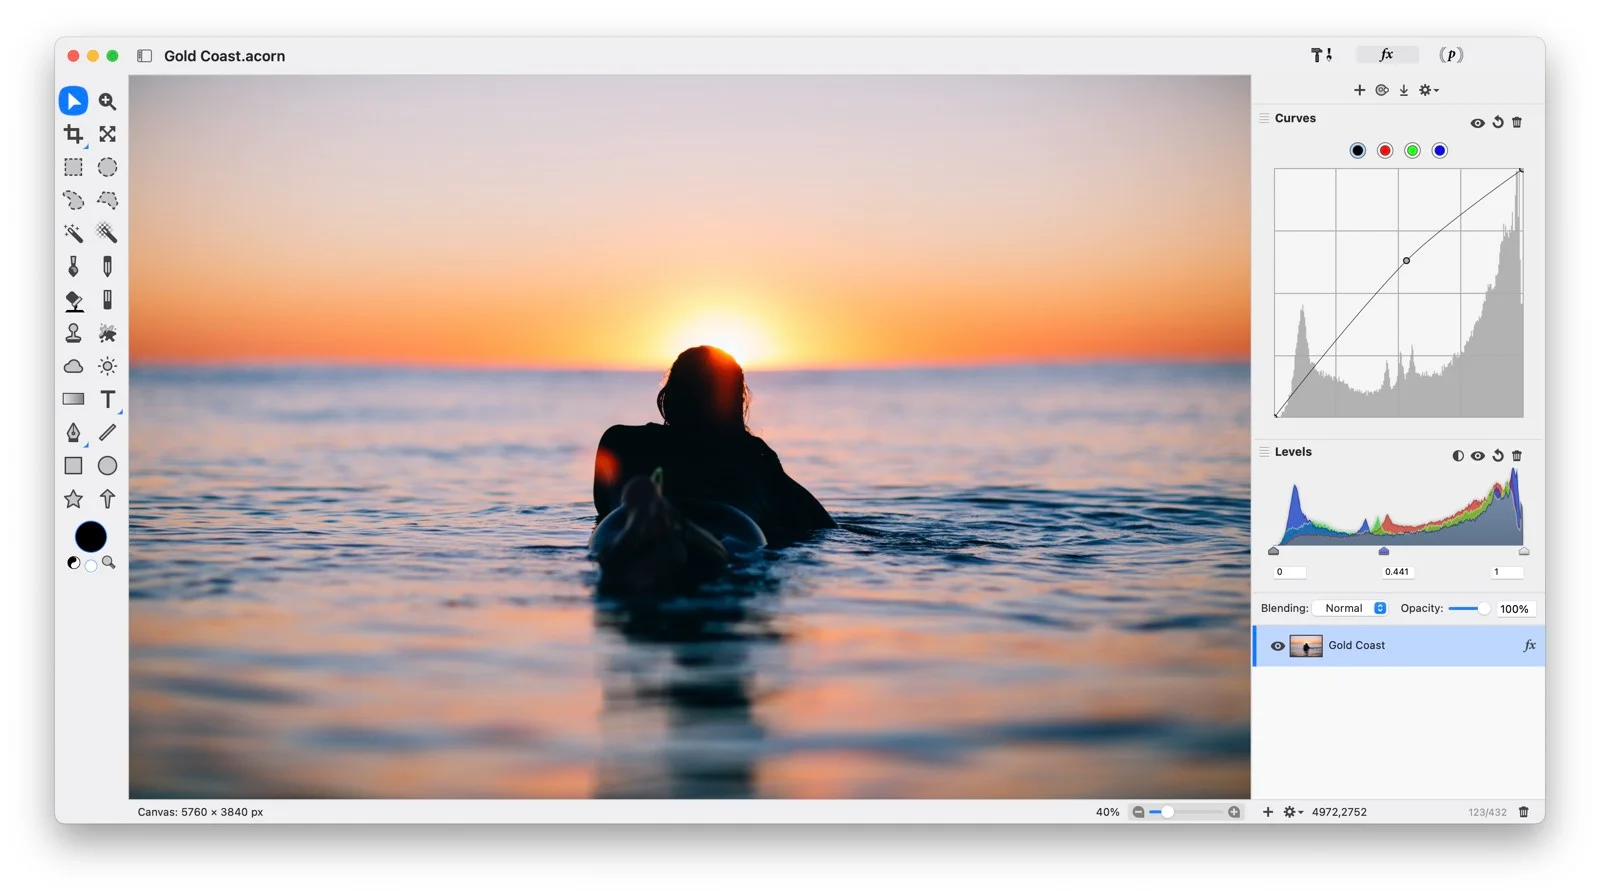Click the foreground black color swatch
This screenshot has height=896, width=1600.
point(90,537)
